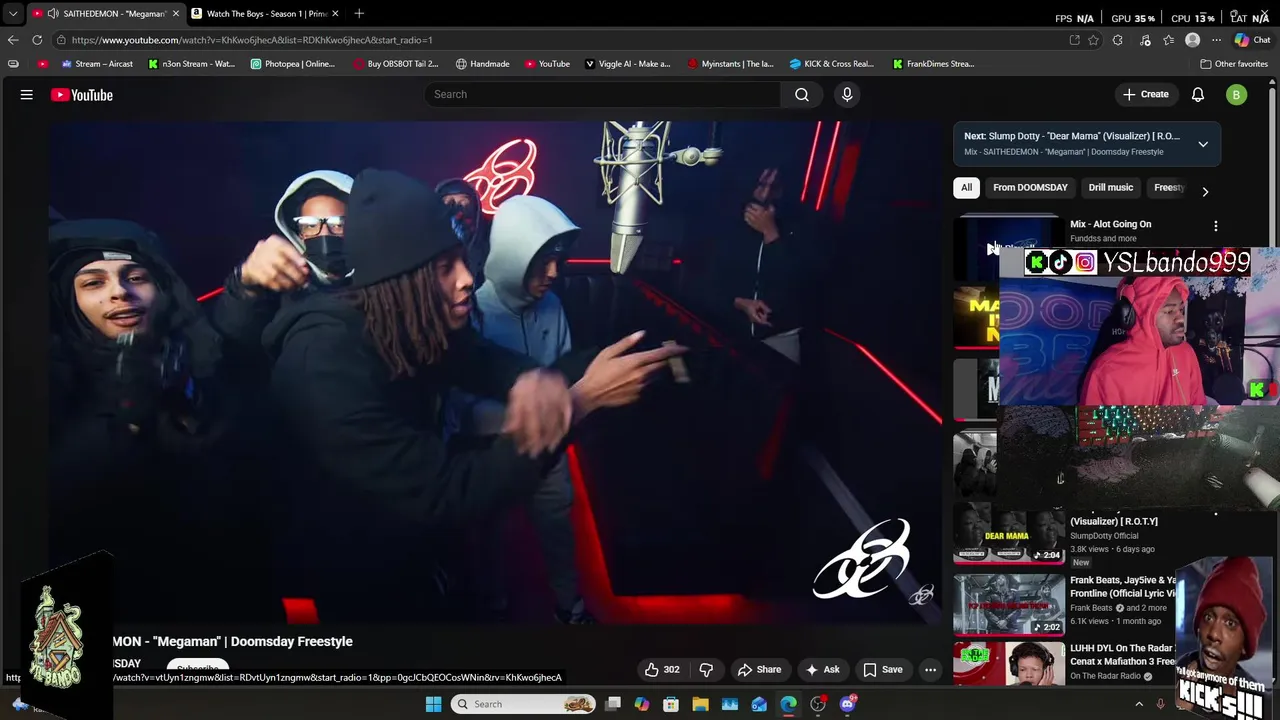This screenshot has height=720, width=1280.
Task: Open Copilot from the taskbar
Action: click(642, 704)
